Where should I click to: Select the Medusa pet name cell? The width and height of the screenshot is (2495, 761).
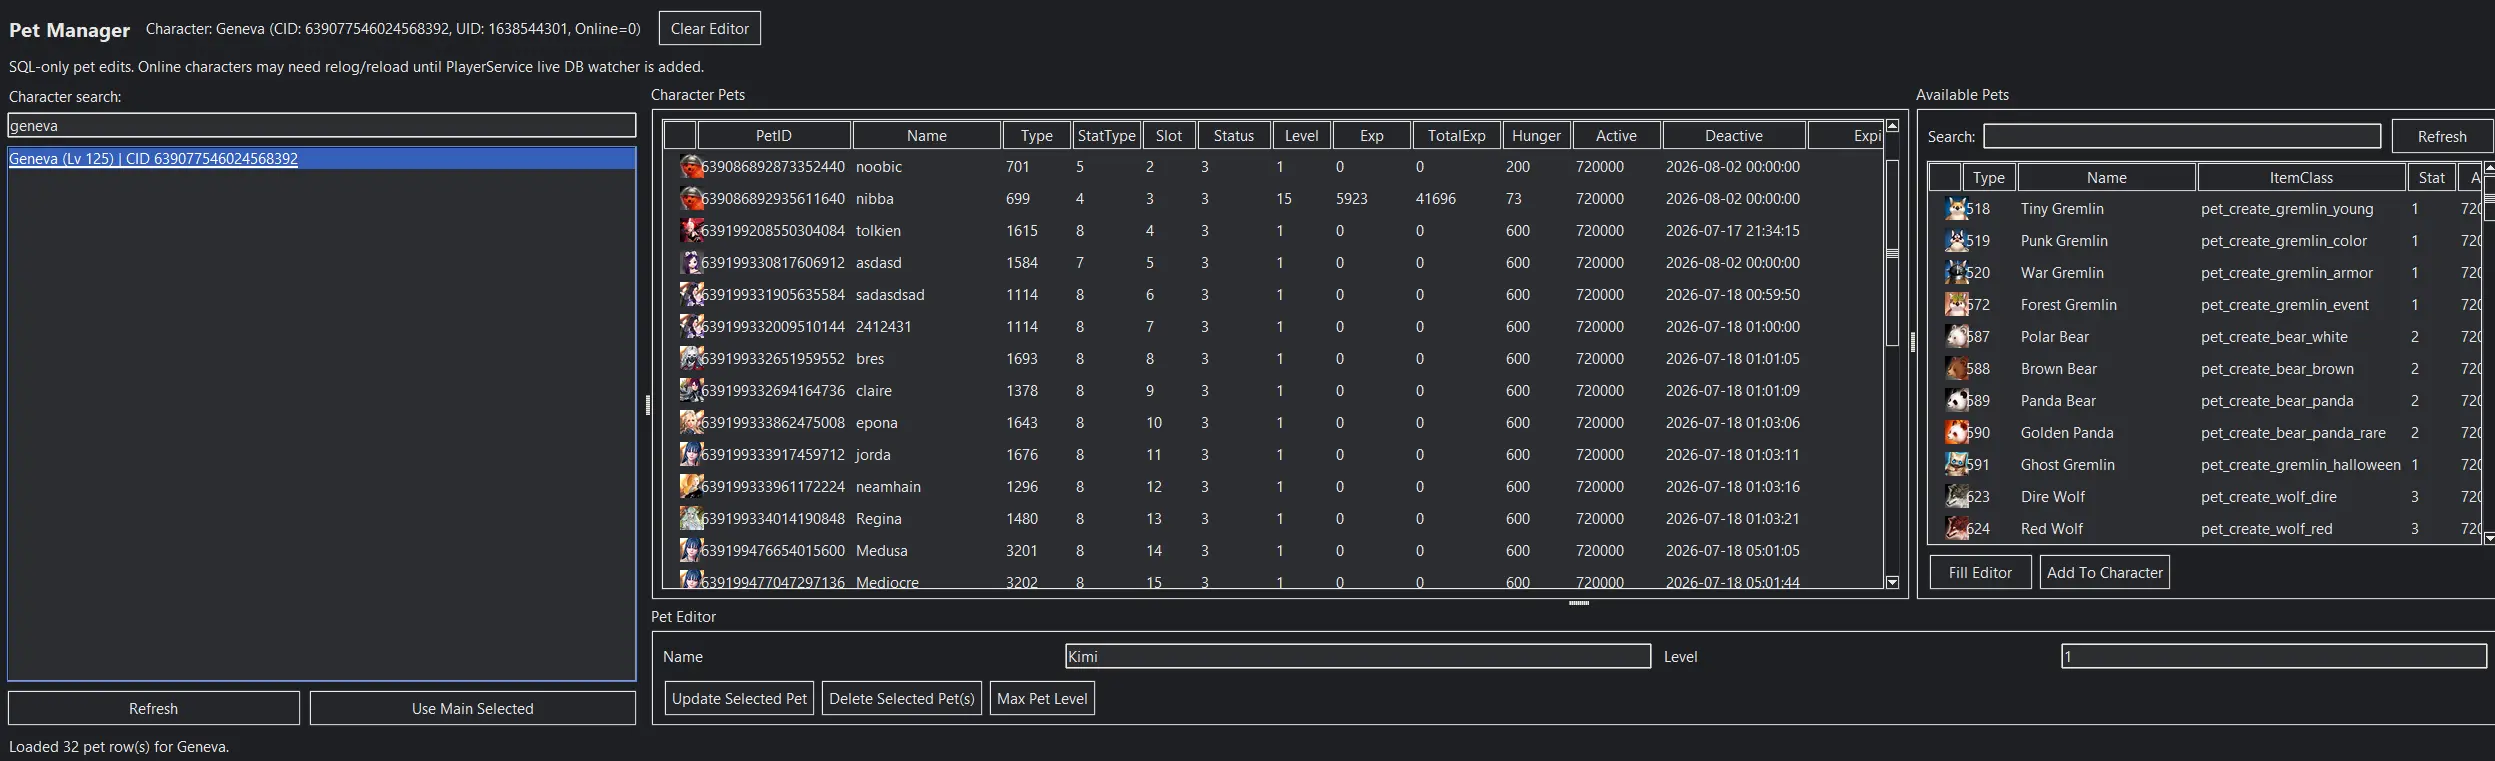click(x=882, y=551)
